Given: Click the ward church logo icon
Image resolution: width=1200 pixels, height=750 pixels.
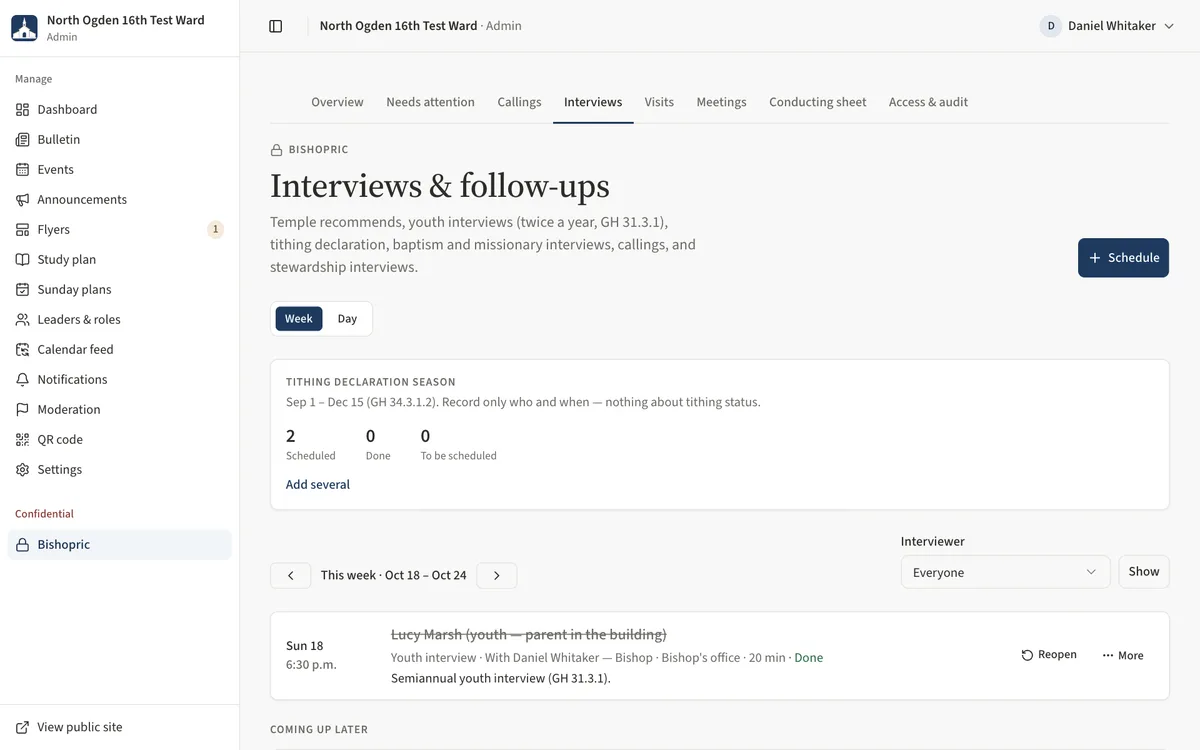Looking at the screenshot, I should pos(24,27).
